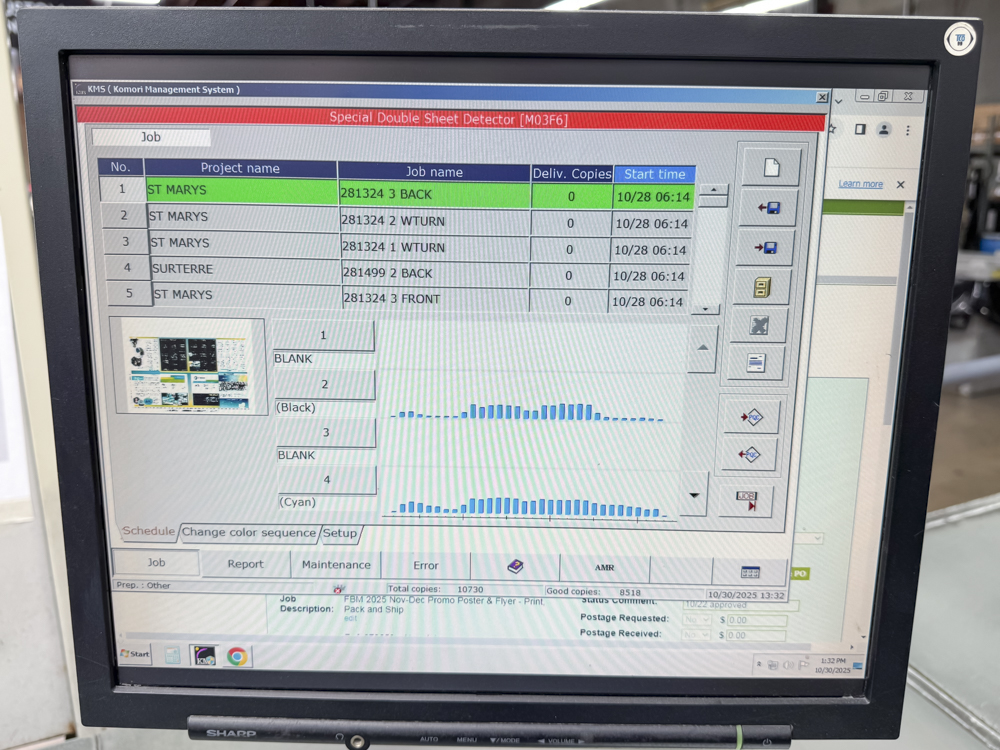The image size is (1000, 750).
Task: Click the job details list icon
Action: (x=756, y=364)
